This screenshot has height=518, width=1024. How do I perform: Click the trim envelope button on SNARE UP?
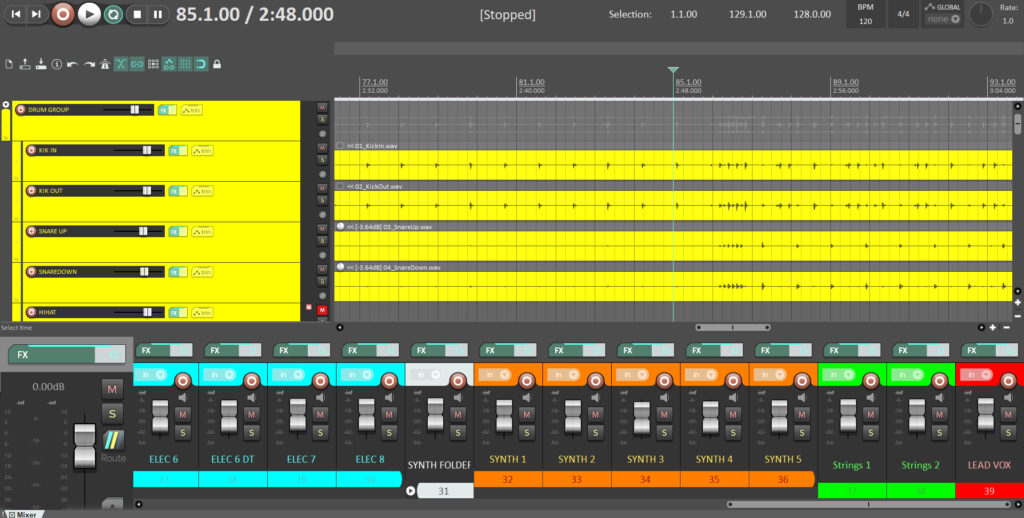tap(203, 231)
